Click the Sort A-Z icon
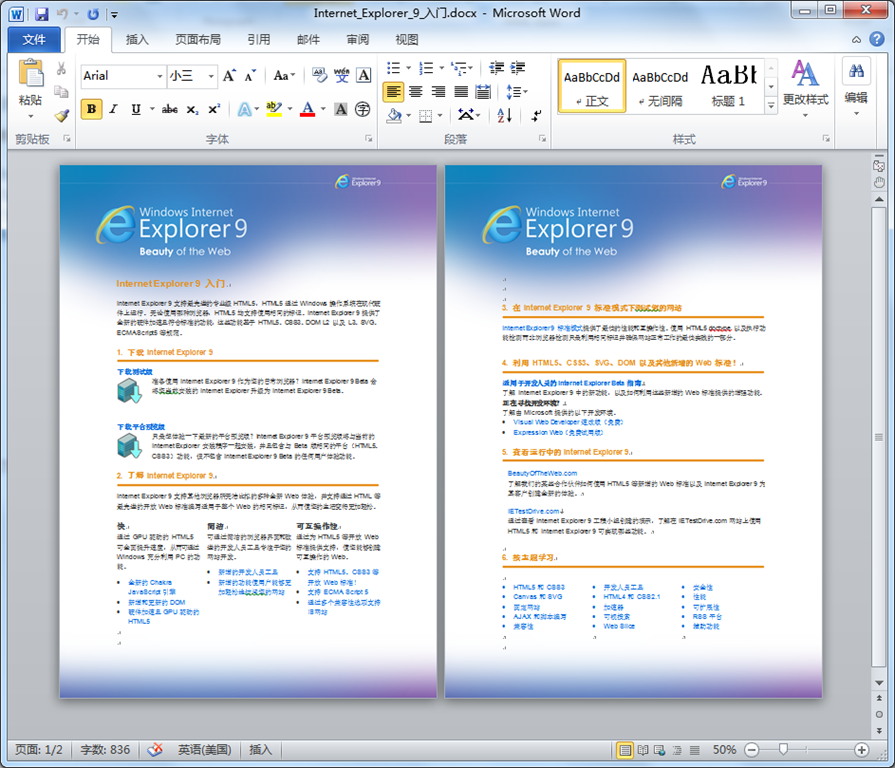The width and height of the screenshot is (895, 768). [504, 115]
